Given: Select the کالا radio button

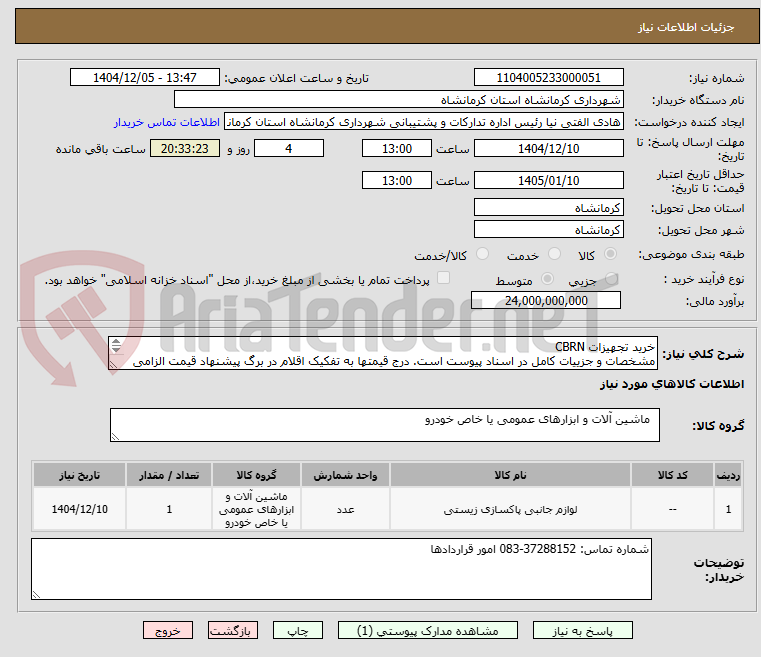Looking at the screenshot, I should (x=610, y=254).
